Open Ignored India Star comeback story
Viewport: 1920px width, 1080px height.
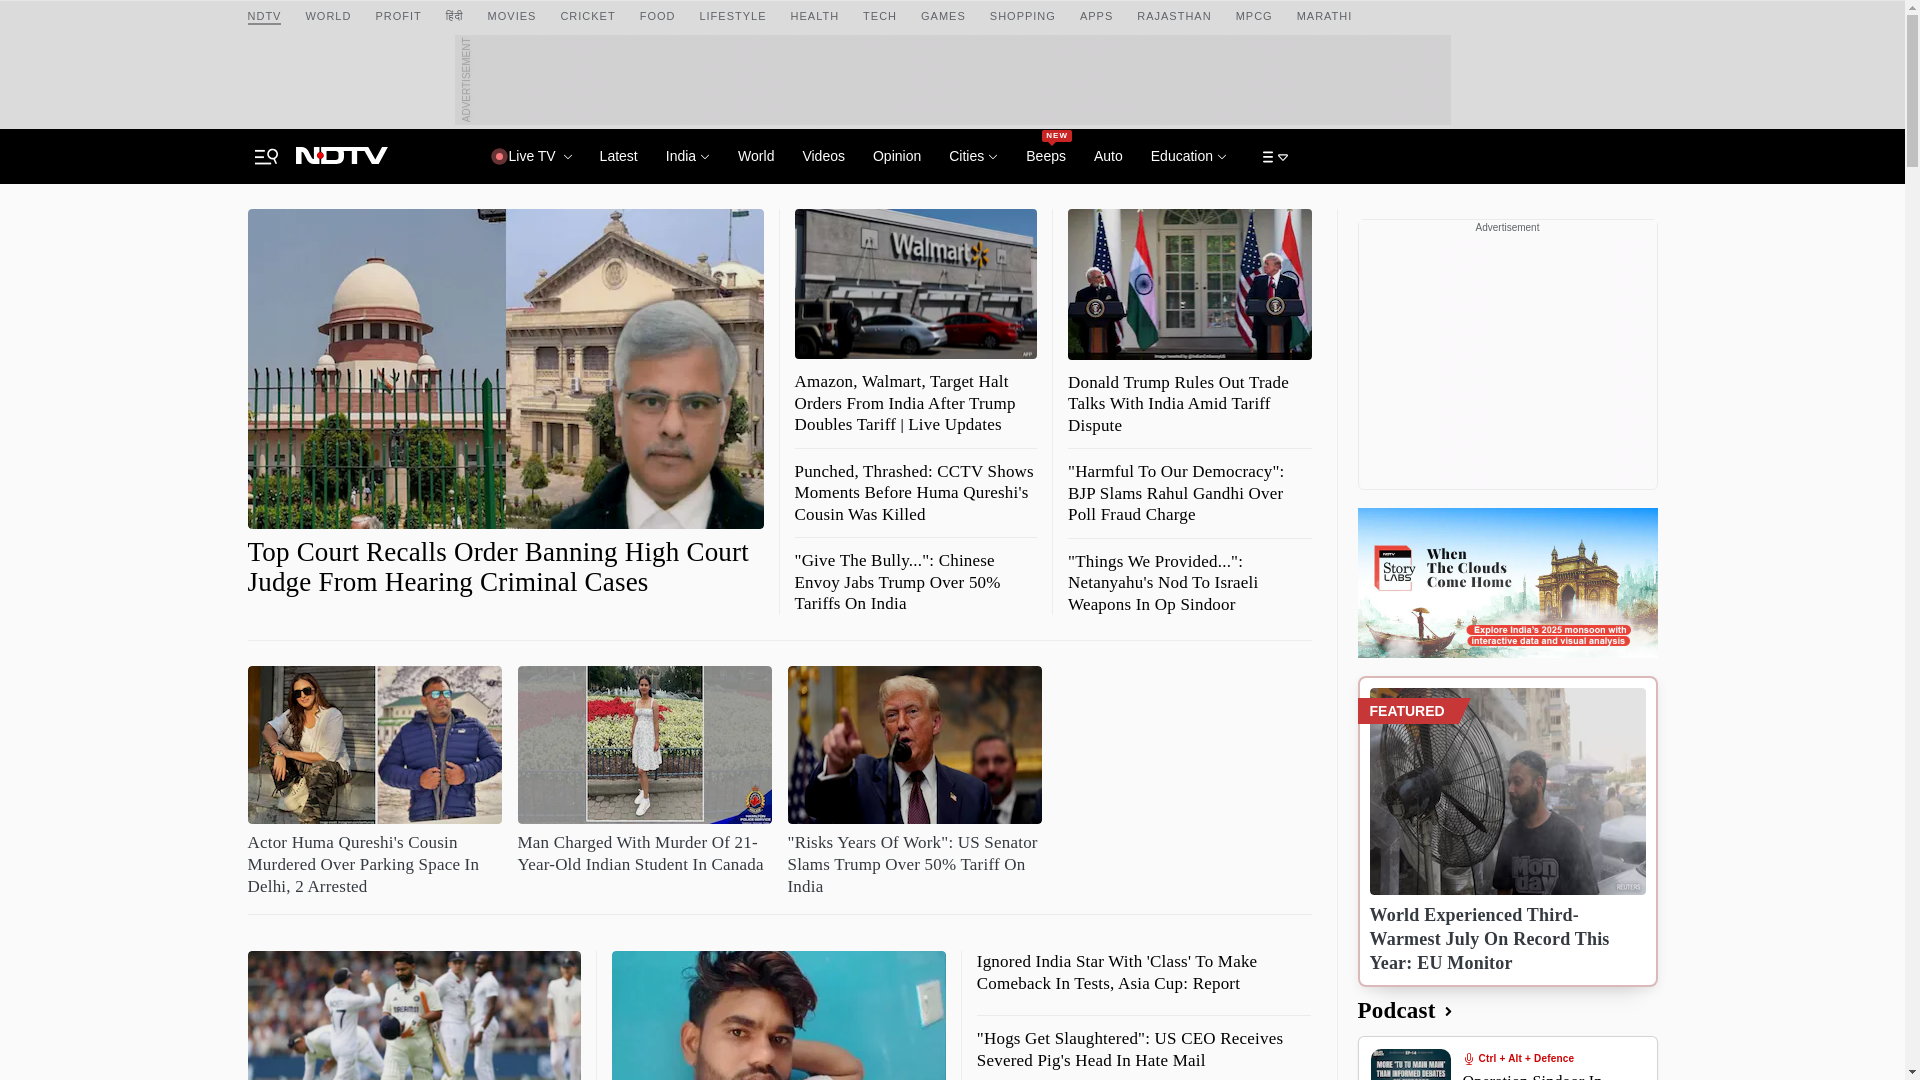1117,973
